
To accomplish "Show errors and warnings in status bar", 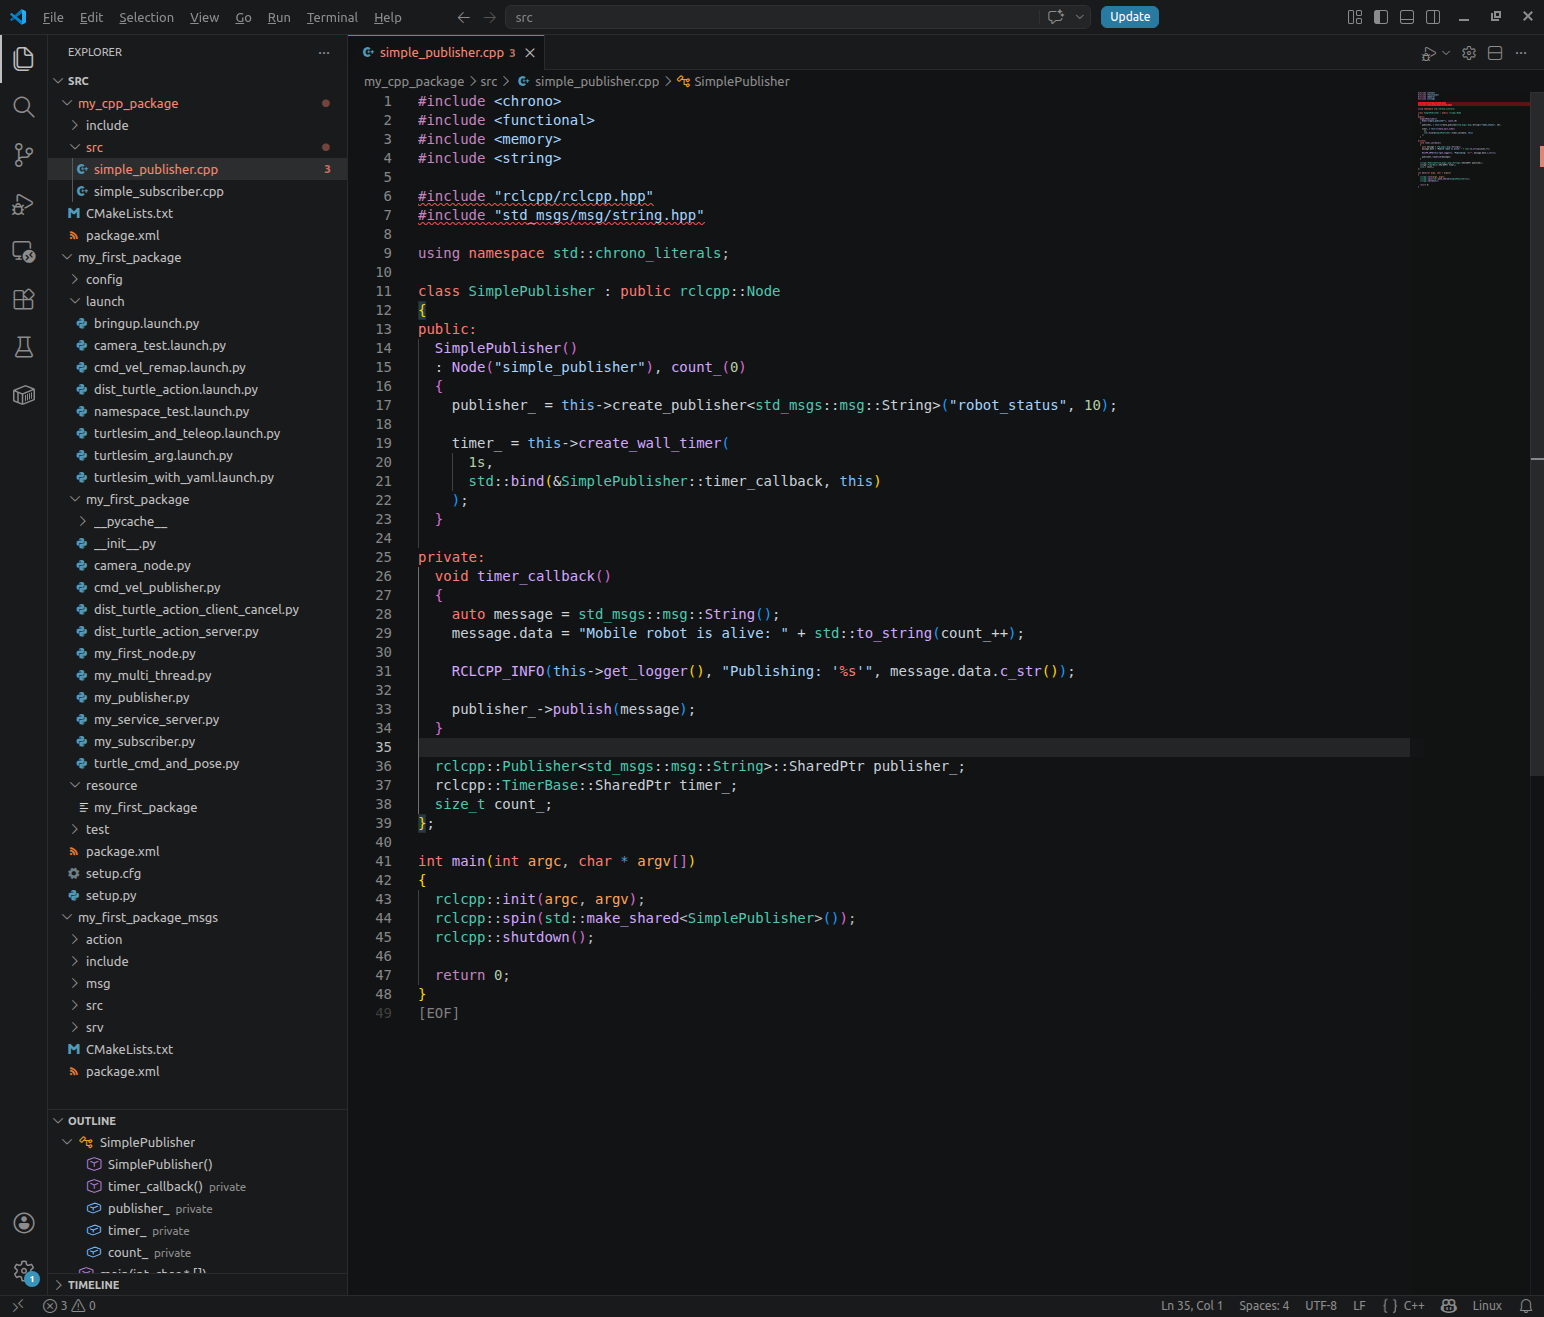I will tap(69, 1306).
